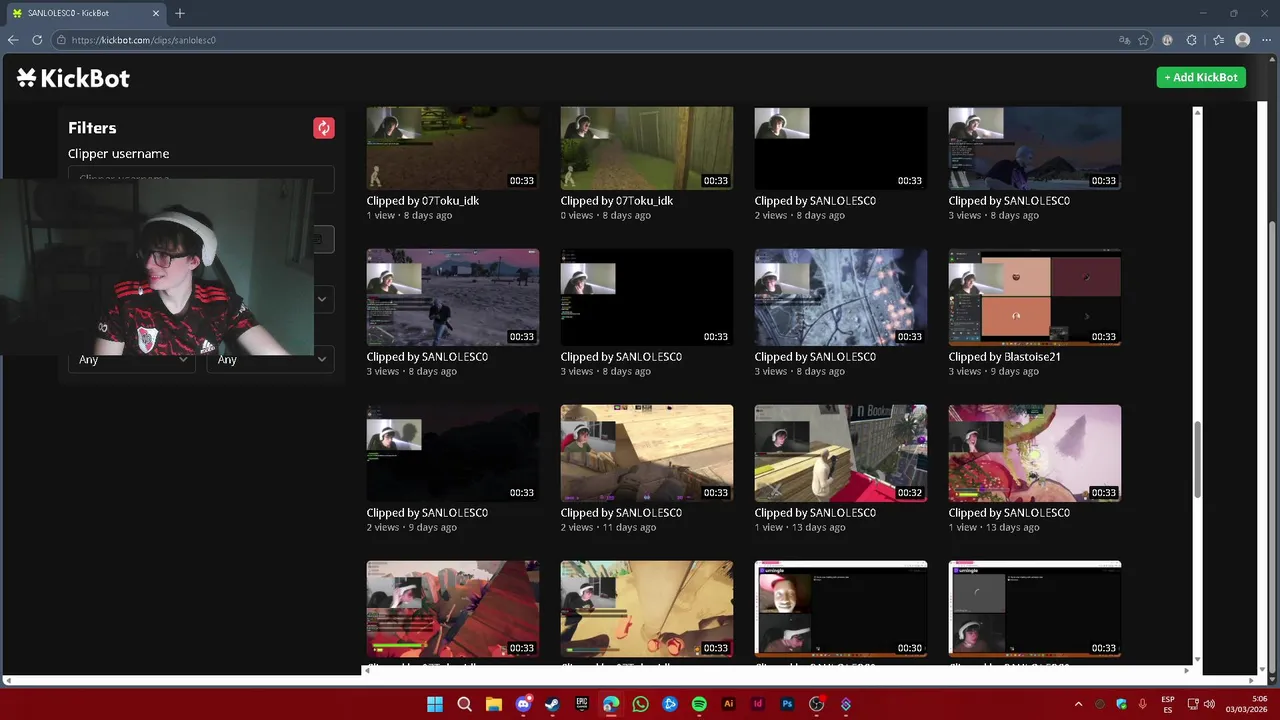Play the top-down map view clip thumbnail
Screen dimensions: 1280x720
point(841,297)
